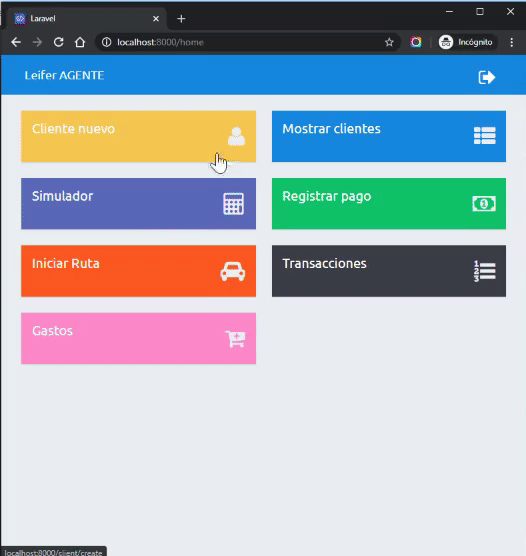Screen dimensions: 526x556
Task: Open a new tab with the plus button
Action: [181, 18]
